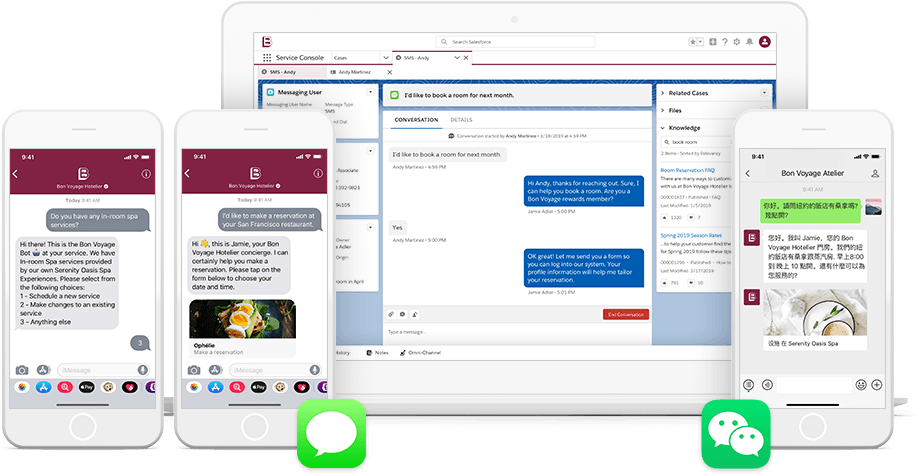Expand the Related Cases section
This screenshot has width=917, height=474.
(x=663, y=93)
